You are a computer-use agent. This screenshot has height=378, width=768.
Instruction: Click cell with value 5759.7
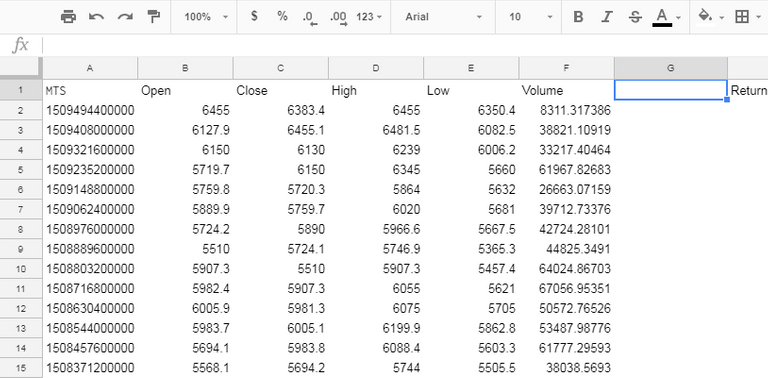(281, 210)
